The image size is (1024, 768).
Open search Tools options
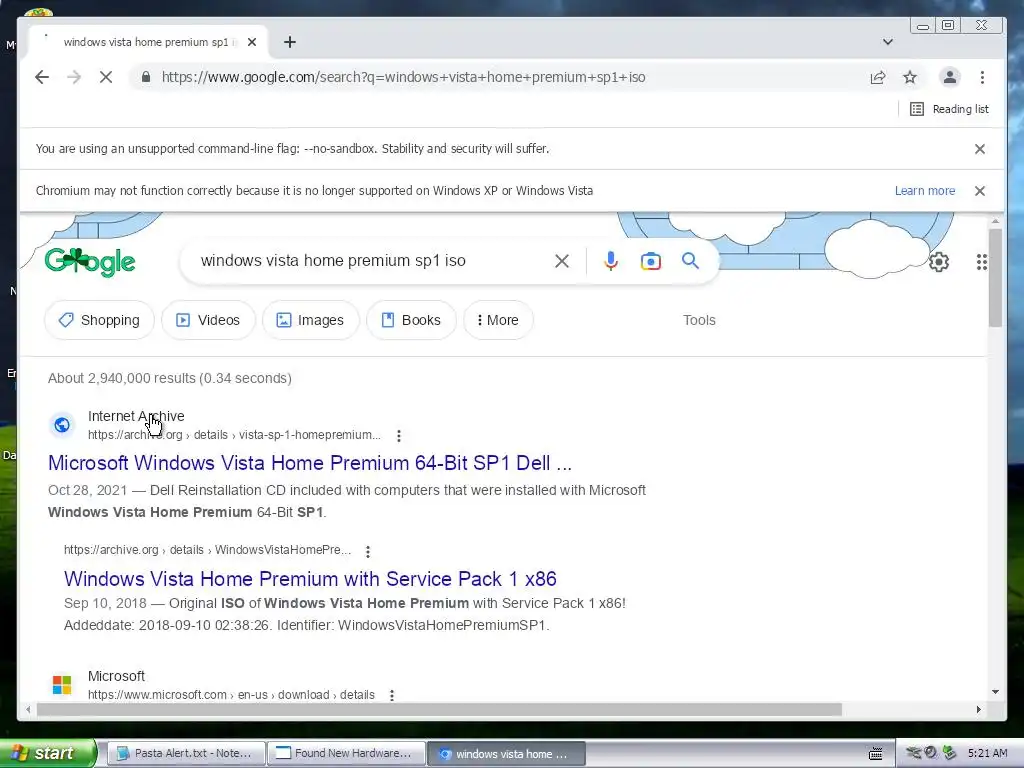point(699,320)
